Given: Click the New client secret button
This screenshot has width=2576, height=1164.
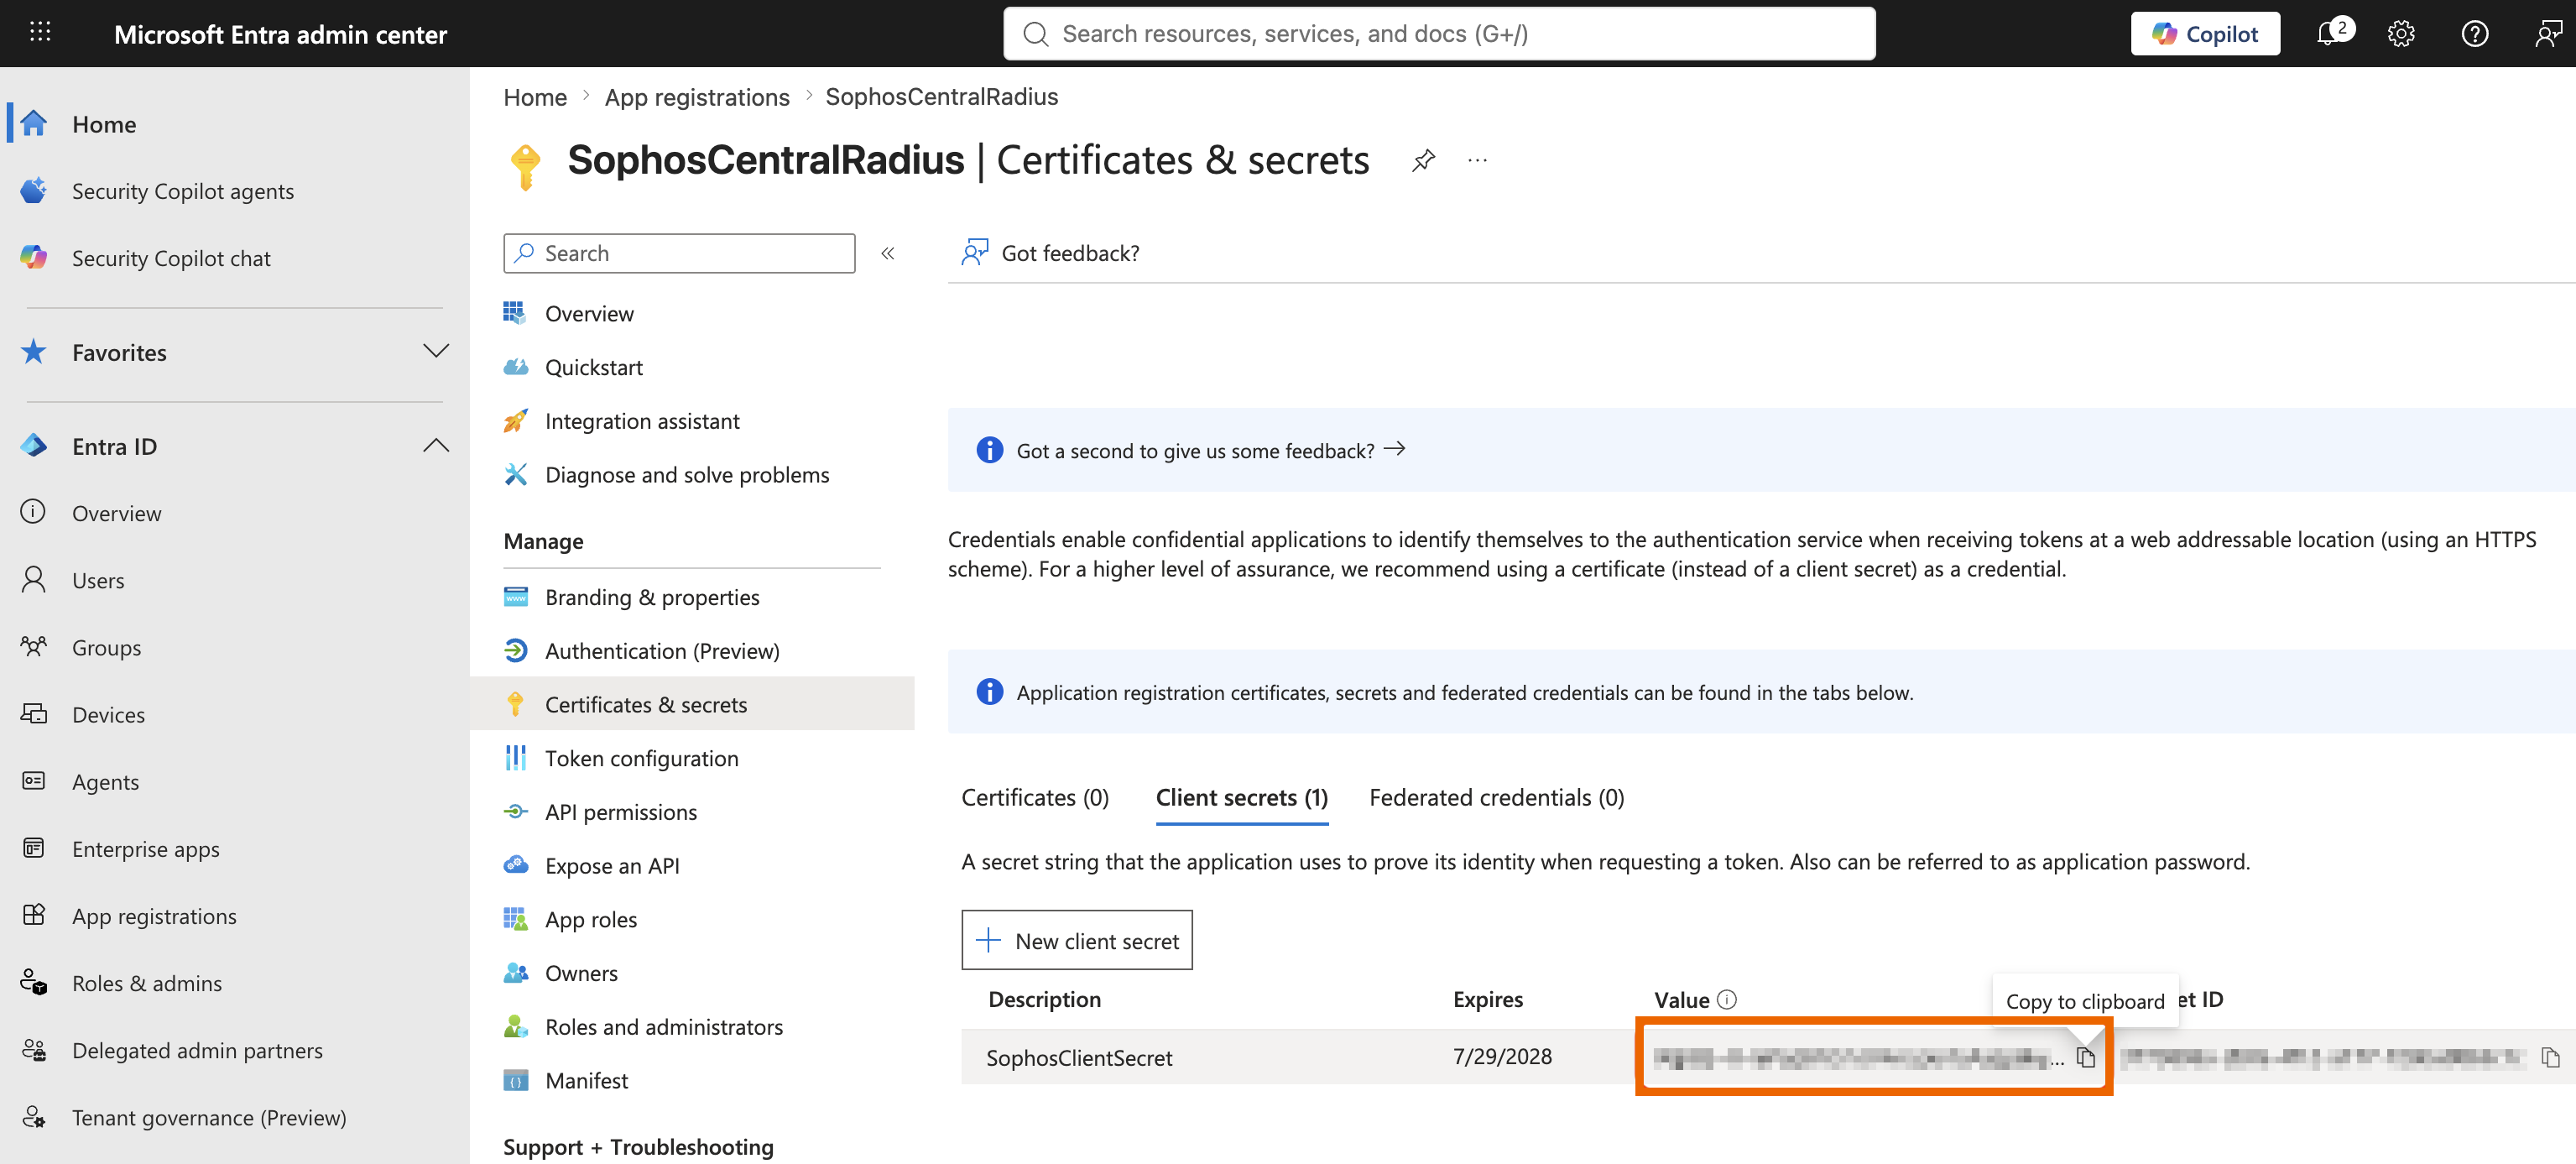Looking at the screenshot, I should [1076, 940].
